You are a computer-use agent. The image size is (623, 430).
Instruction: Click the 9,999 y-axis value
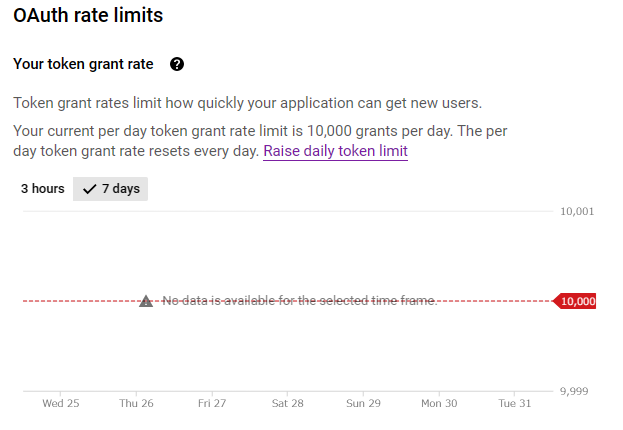pyautogui.click(x=574, y=391)
